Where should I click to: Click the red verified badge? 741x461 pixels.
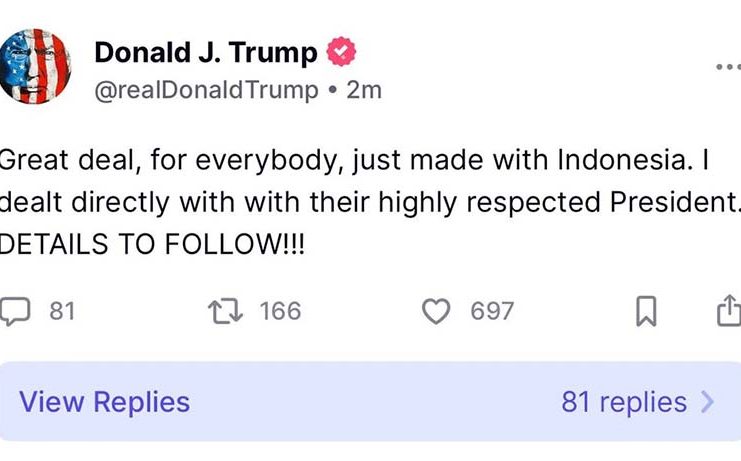[342, 52]
